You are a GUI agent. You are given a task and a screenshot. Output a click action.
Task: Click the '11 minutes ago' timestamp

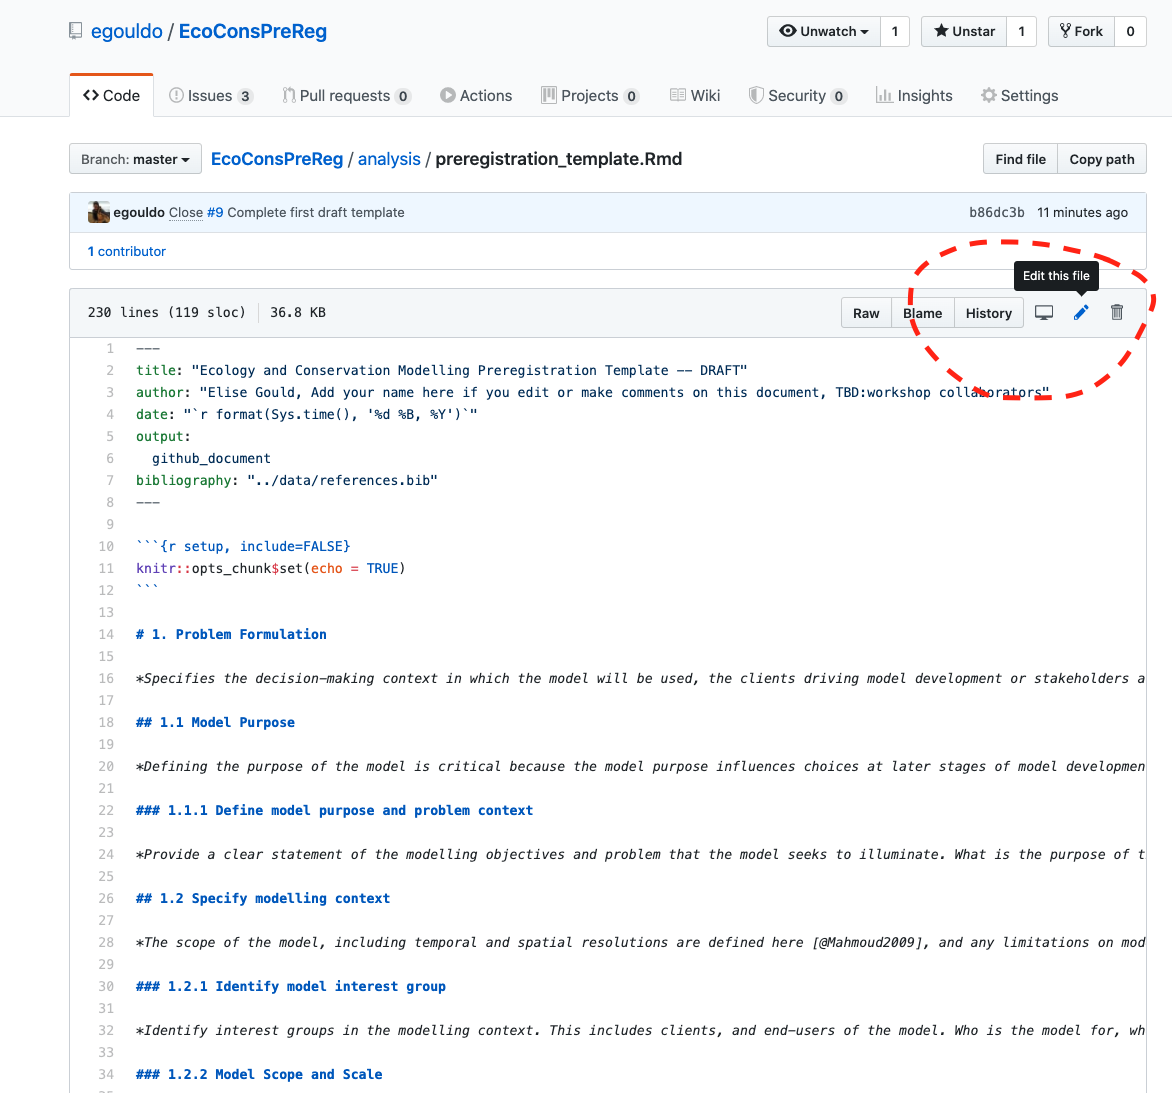pyautogui.click(x=1082, y=212)
